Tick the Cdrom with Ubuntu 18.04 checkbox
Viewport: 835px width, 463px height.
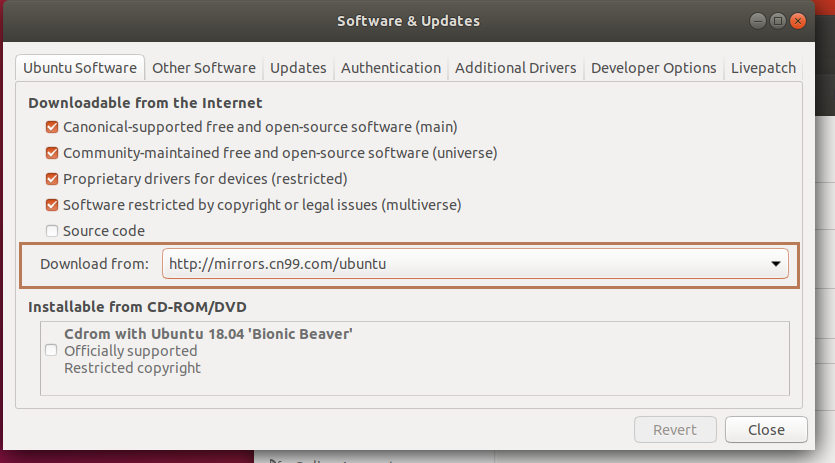[x=51, y=350]
